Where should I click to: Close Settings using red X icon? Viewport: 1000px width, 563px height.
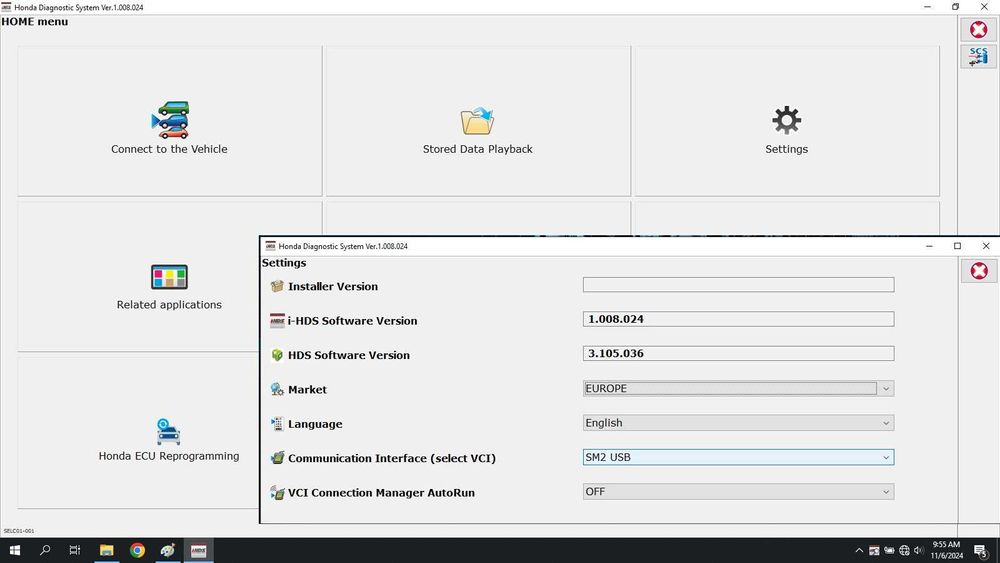pos(979,271)
